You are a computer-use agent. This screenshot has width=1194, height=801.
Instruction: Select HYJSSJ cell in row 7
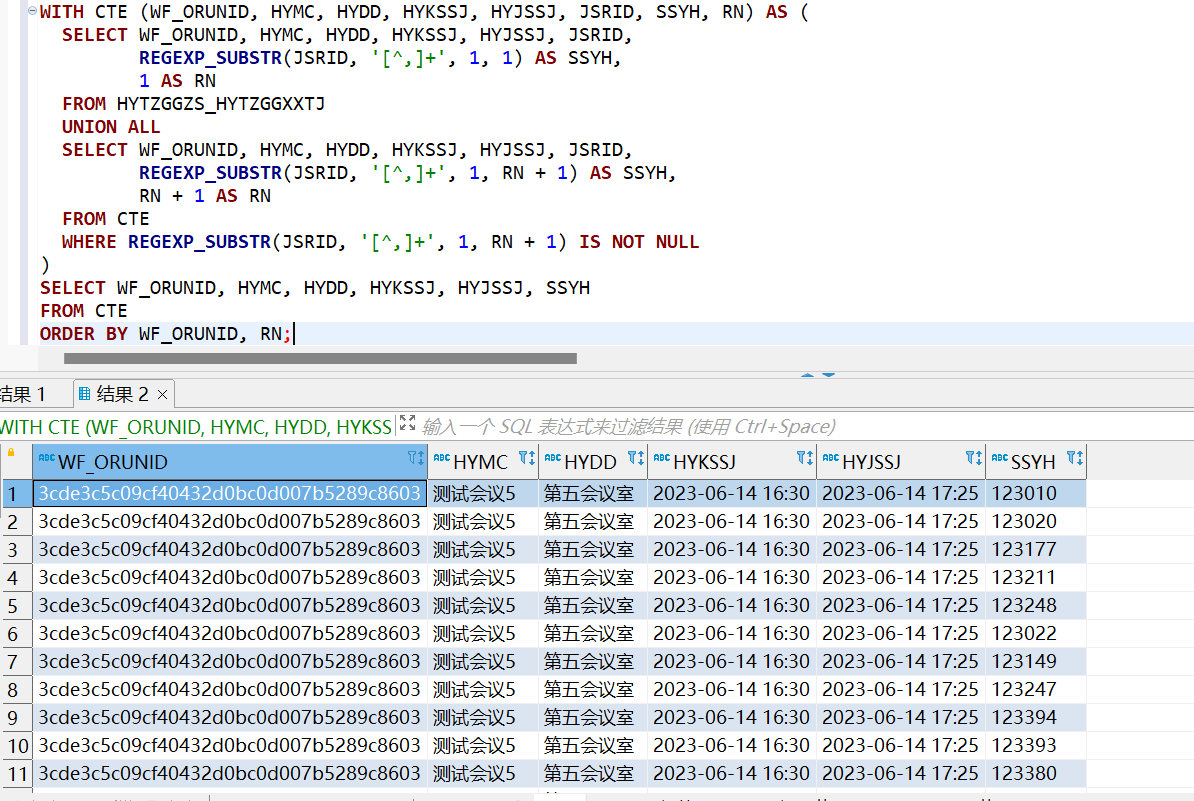pos(901,662)
